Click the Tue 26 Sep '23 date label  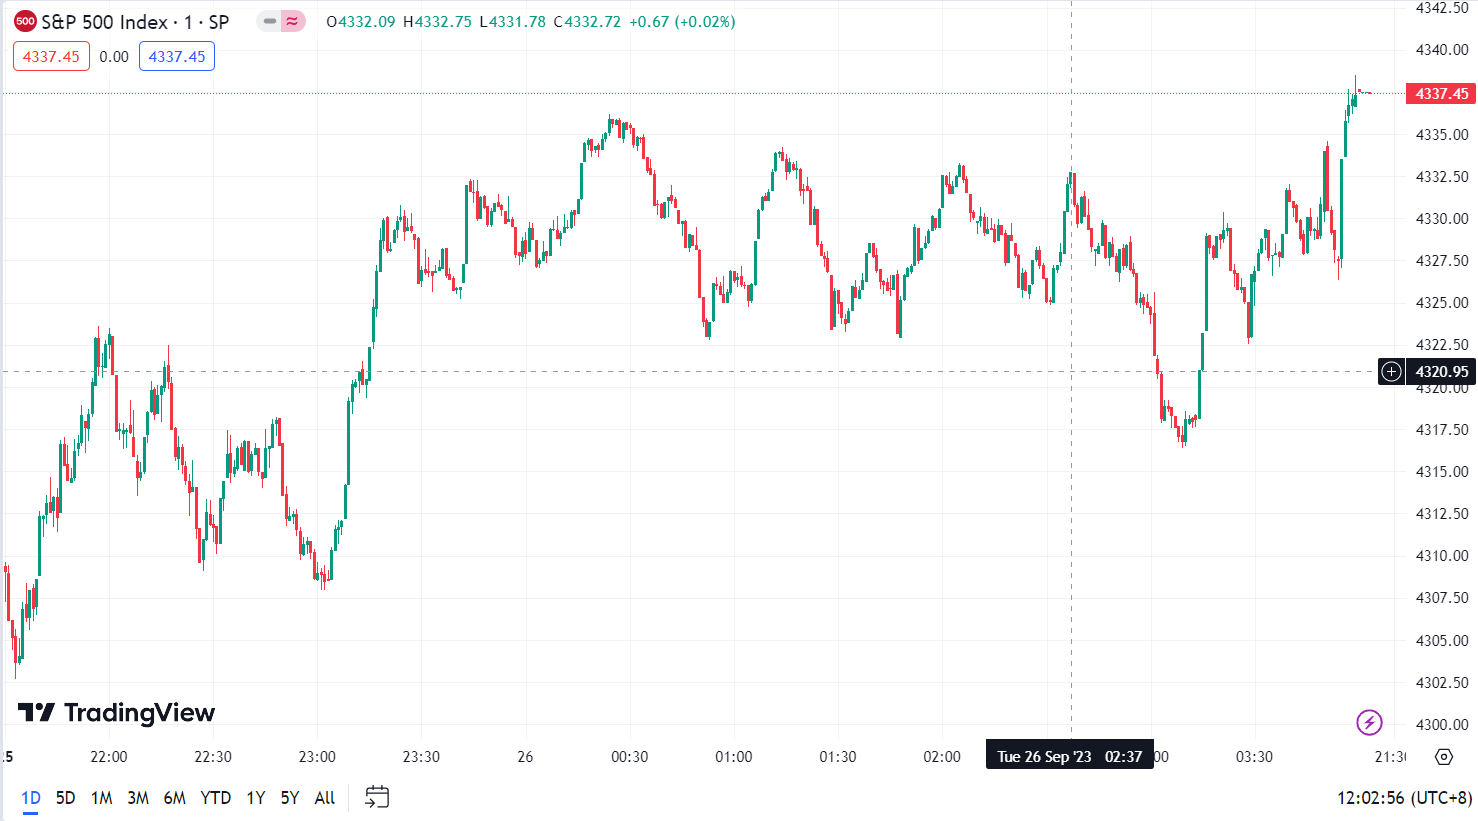pos(1069,756)
